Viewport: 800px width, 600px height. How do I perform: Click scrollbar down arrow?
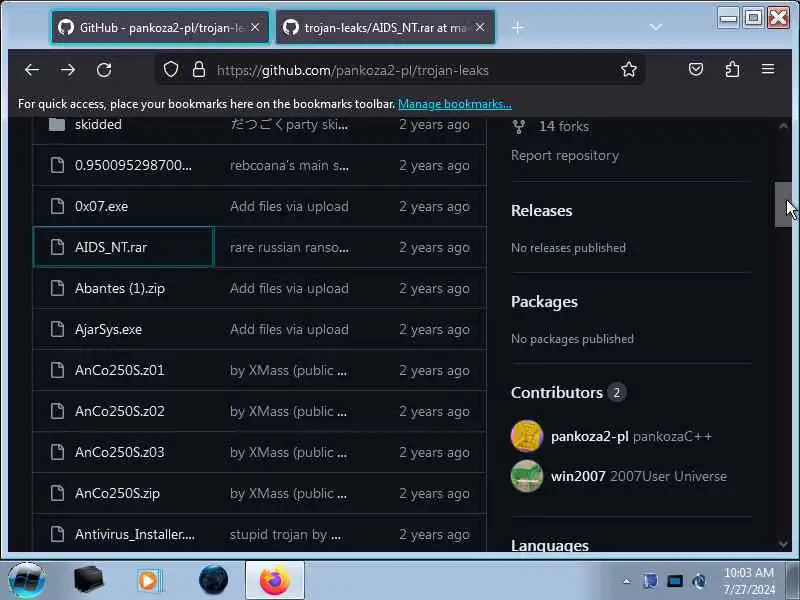783,545
